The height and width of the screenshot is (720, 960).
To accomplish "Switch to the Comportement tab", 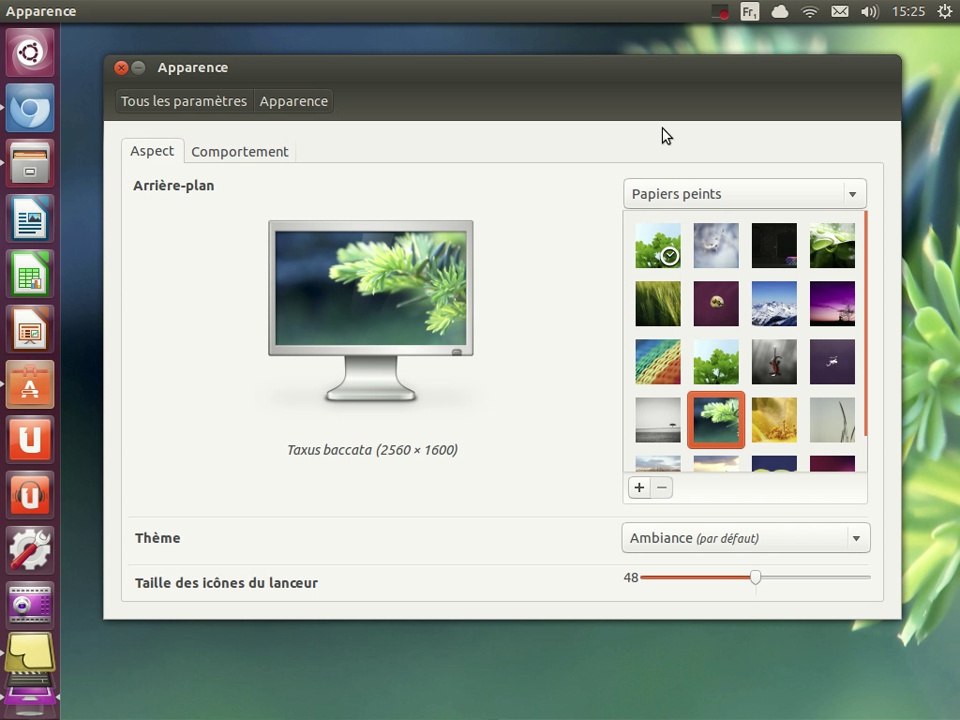I will (x=239, y=151).
